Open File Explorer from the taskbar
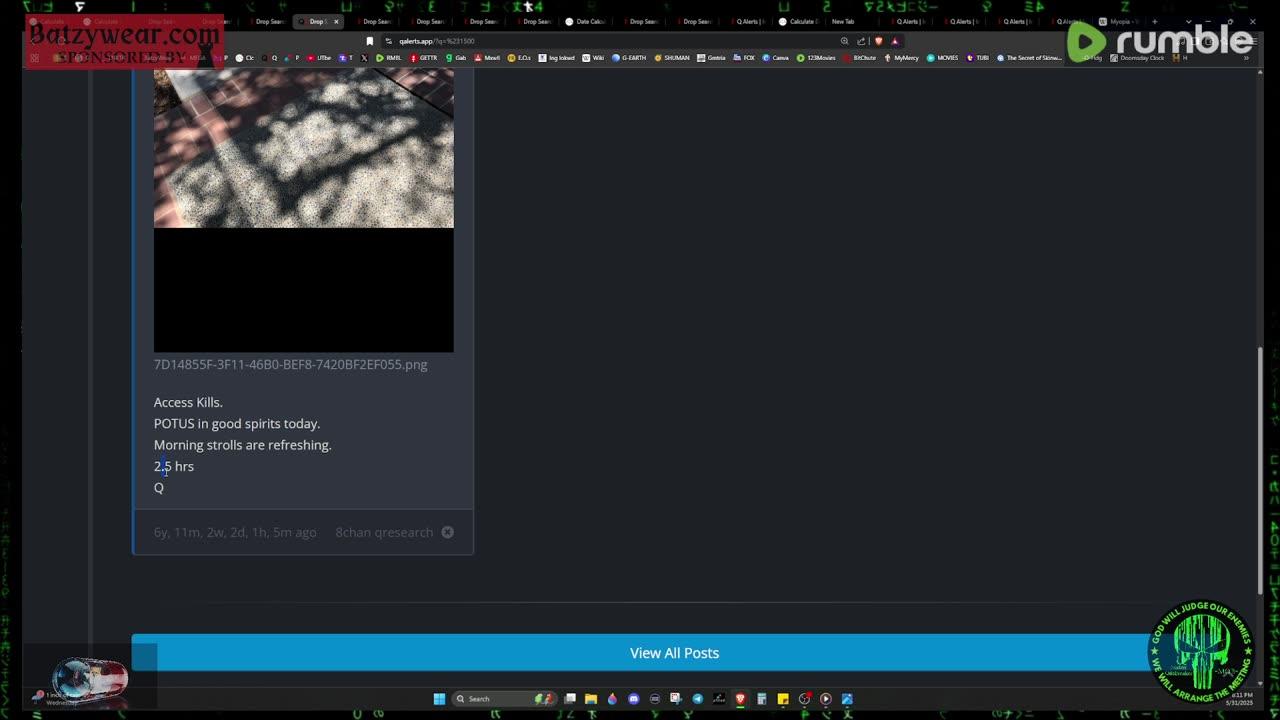 [591, 699]
